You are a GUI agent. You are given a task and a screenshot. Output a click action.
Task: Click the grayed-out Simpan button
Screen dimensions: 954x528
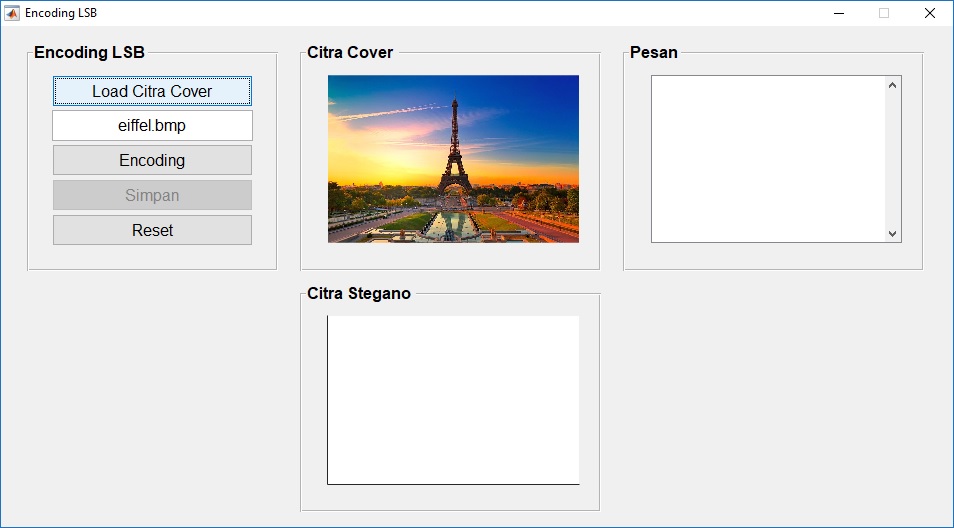152,195
